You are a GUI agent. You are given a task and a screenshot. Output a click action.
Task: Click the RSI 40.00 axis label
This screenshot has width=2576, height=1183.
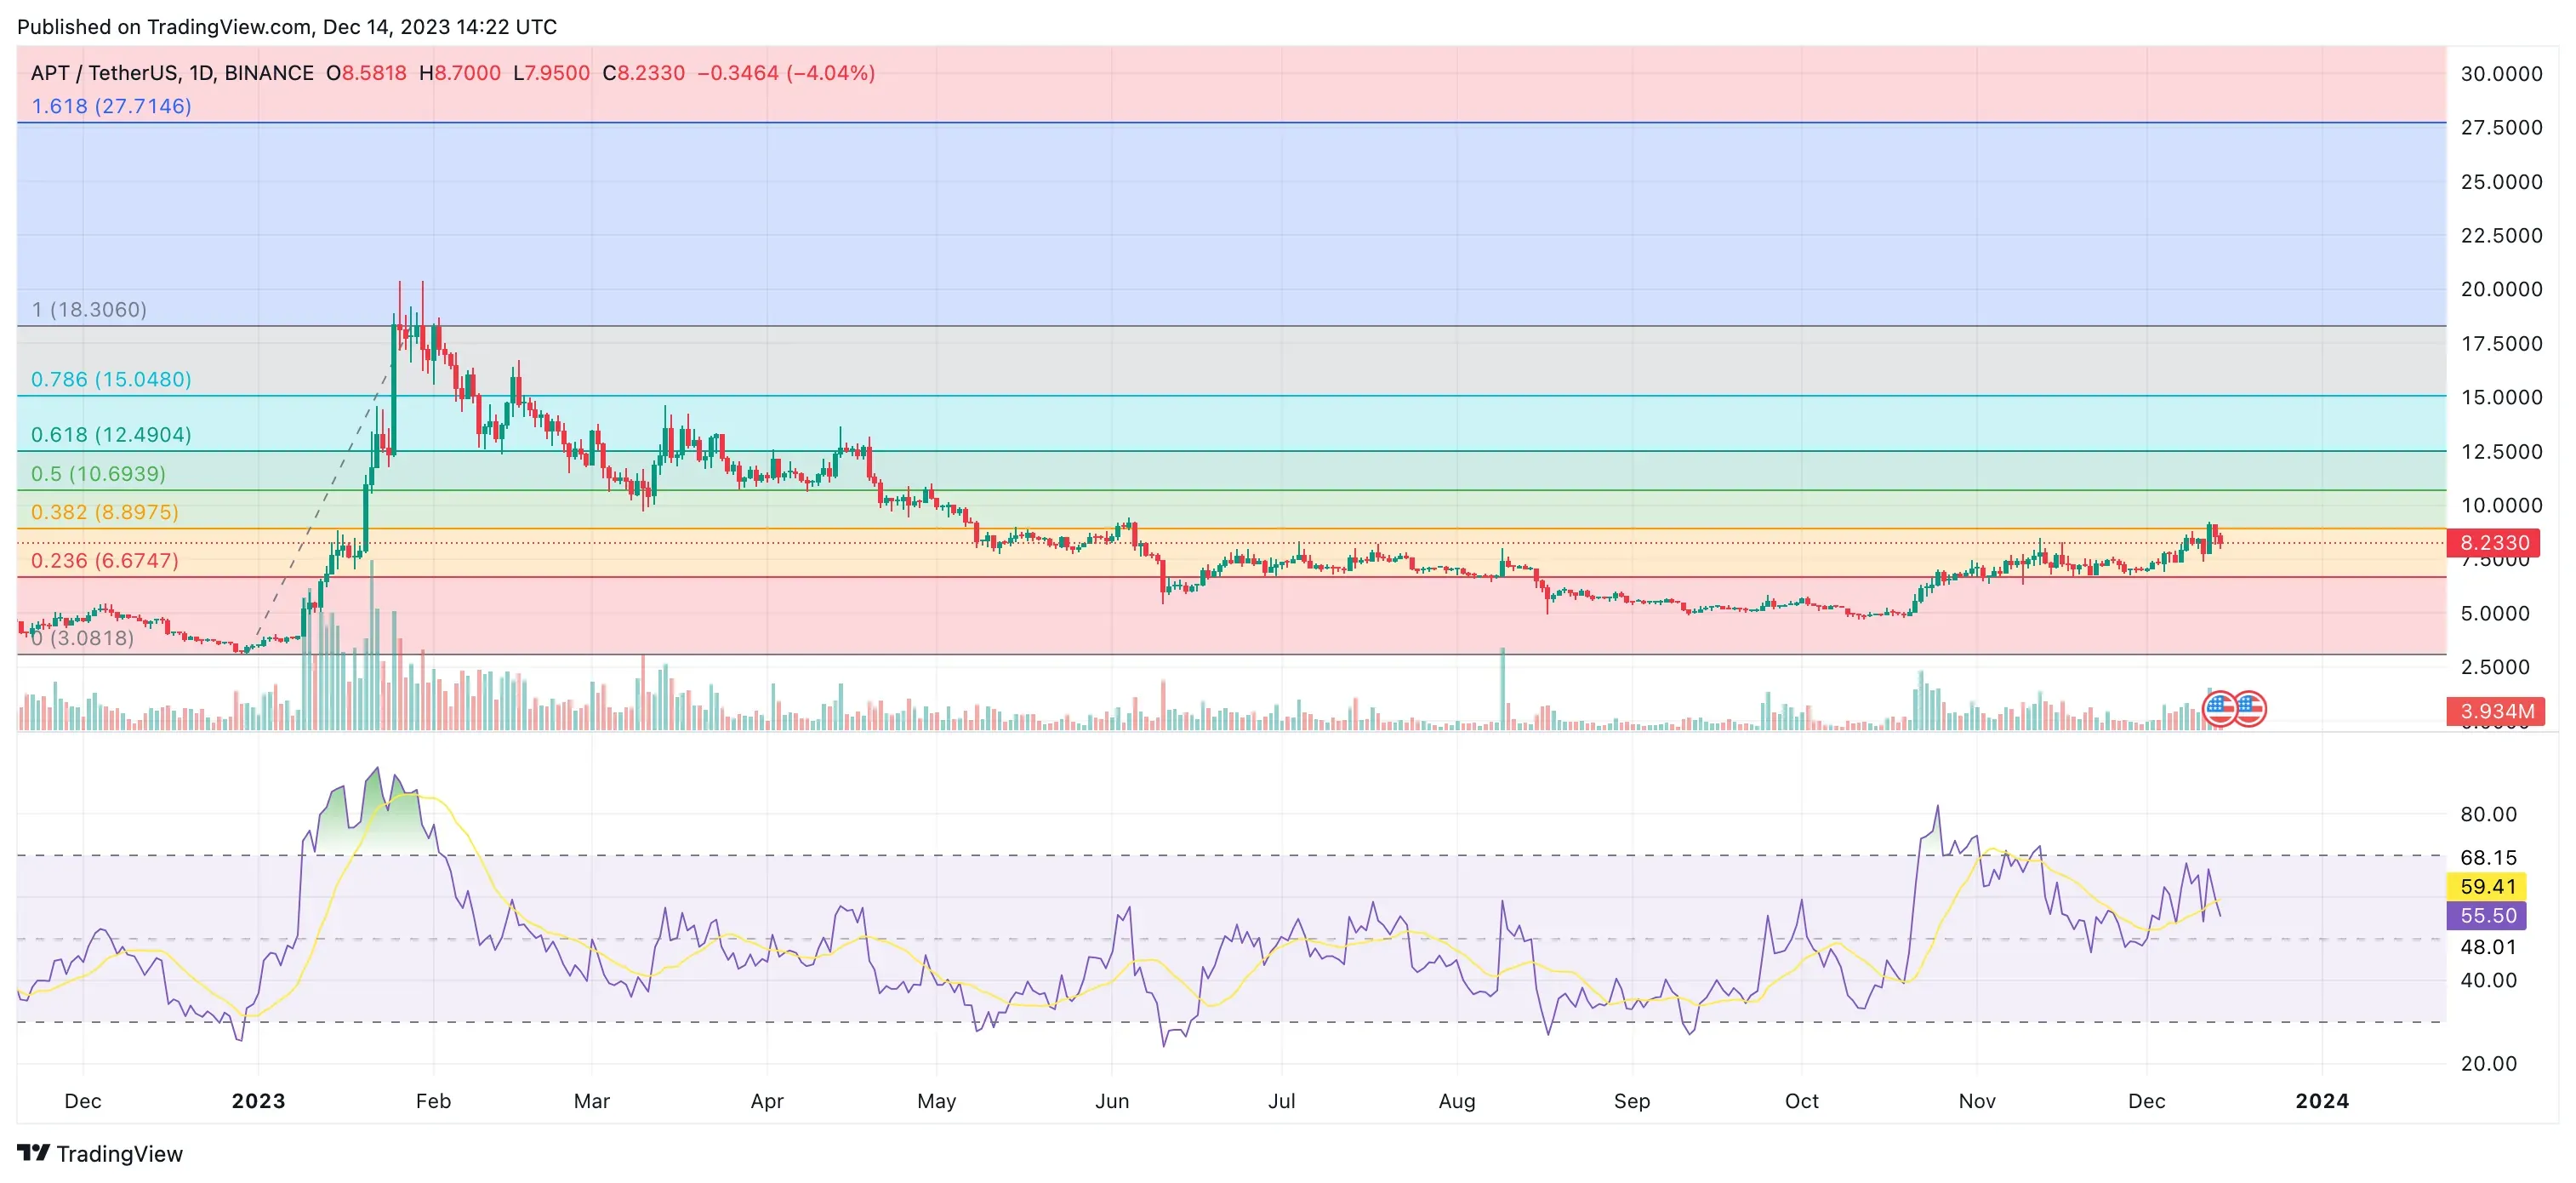click(2488, 980)
